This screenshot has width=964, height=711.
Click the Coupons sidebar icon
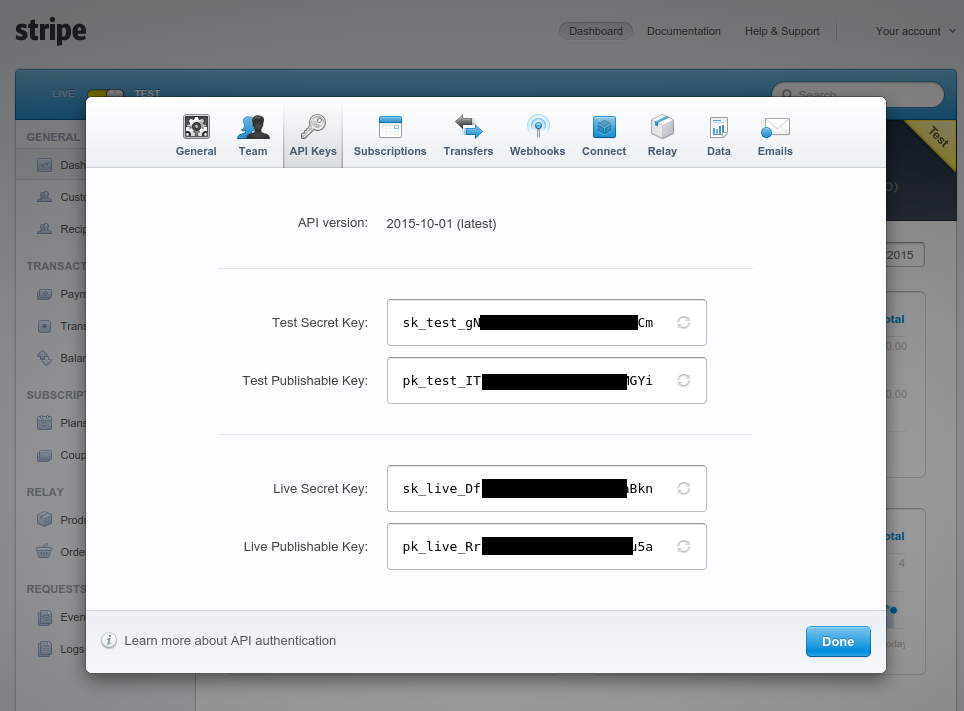(x=44, y=455)
